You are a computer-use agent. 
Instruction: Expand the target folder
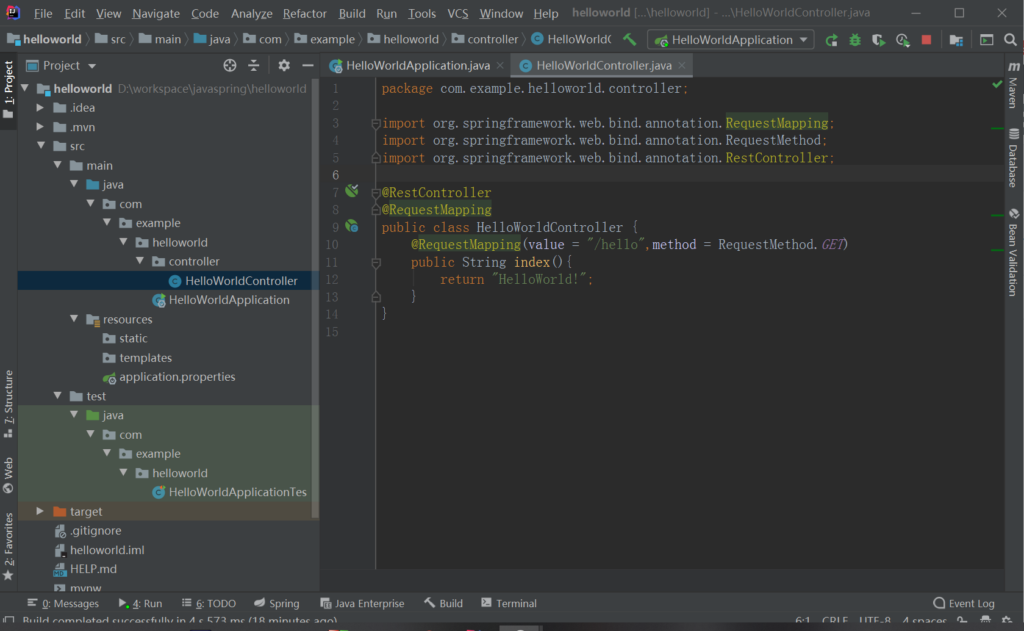pyautogui.click(x=40, y=511)
